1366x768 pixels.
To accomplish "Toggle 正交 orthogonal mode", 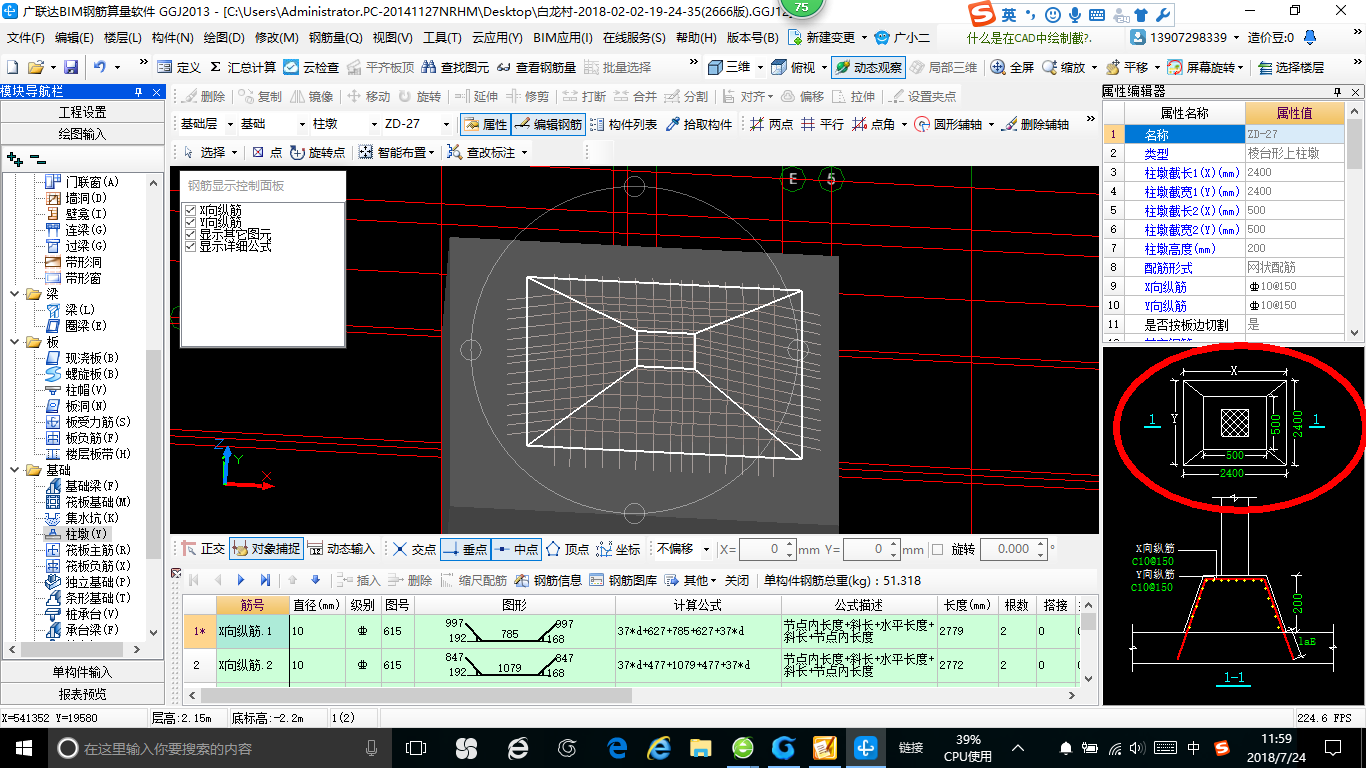I will tap(203, 549).
